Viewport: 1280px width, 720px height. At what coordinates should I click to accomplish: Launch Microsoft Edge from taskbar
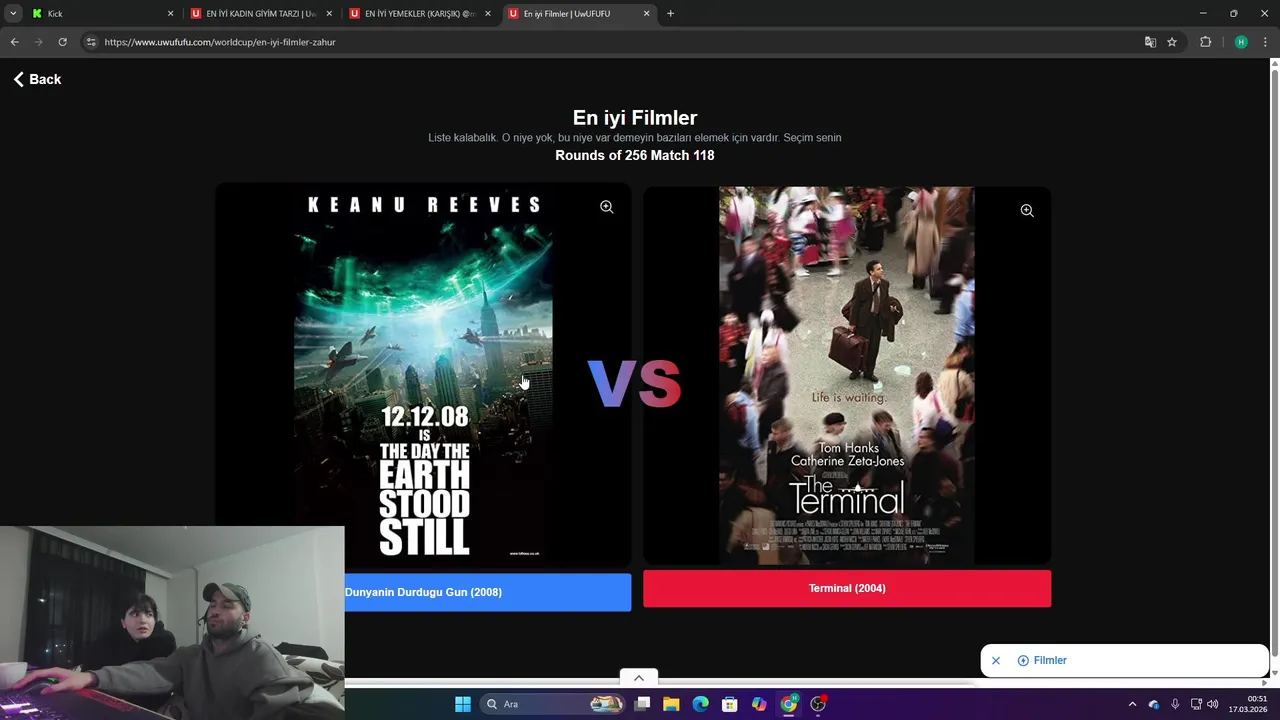pos(701,704)
